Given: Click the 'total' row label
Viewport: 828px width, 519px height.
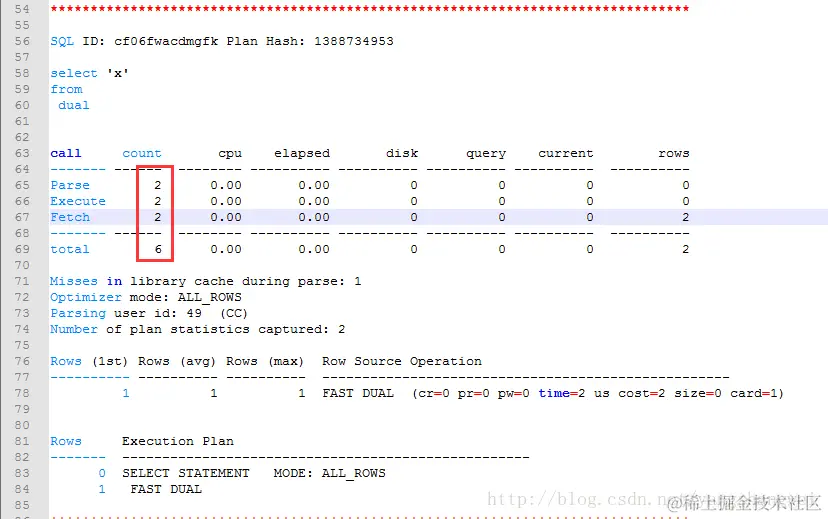Looking at the screenshot, I should click(x=70, y=249).
